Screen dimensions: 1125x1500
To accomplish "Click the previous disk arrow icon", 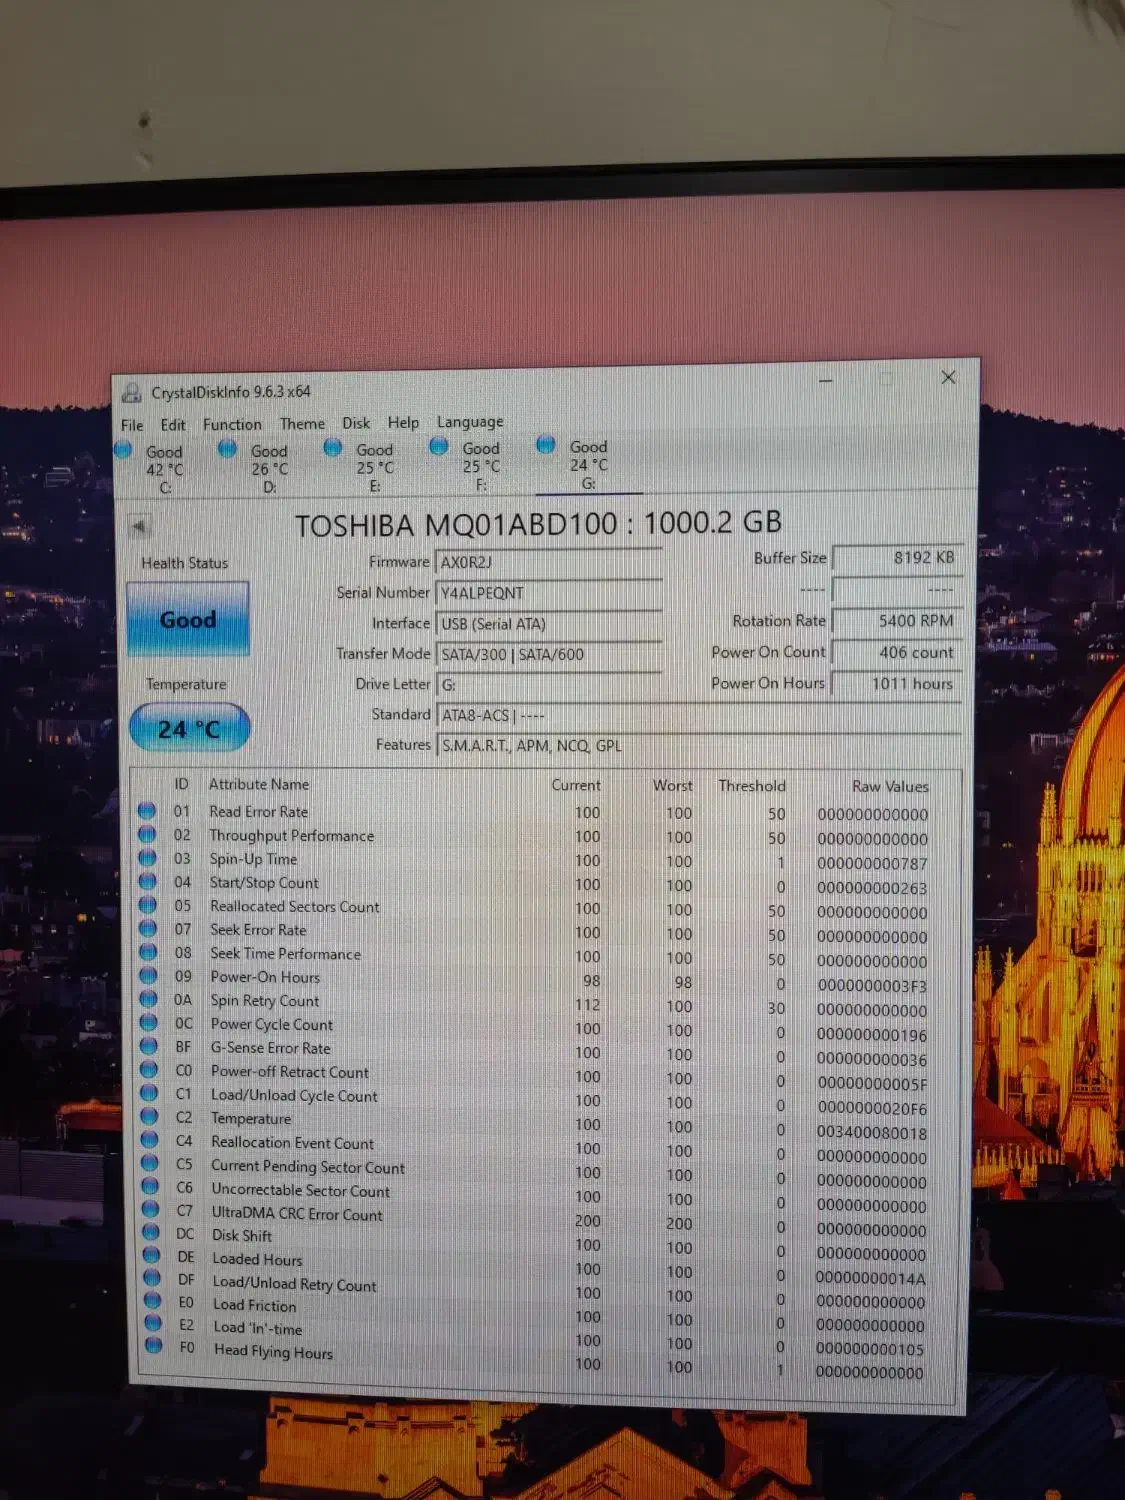I will tap(140, 526).
